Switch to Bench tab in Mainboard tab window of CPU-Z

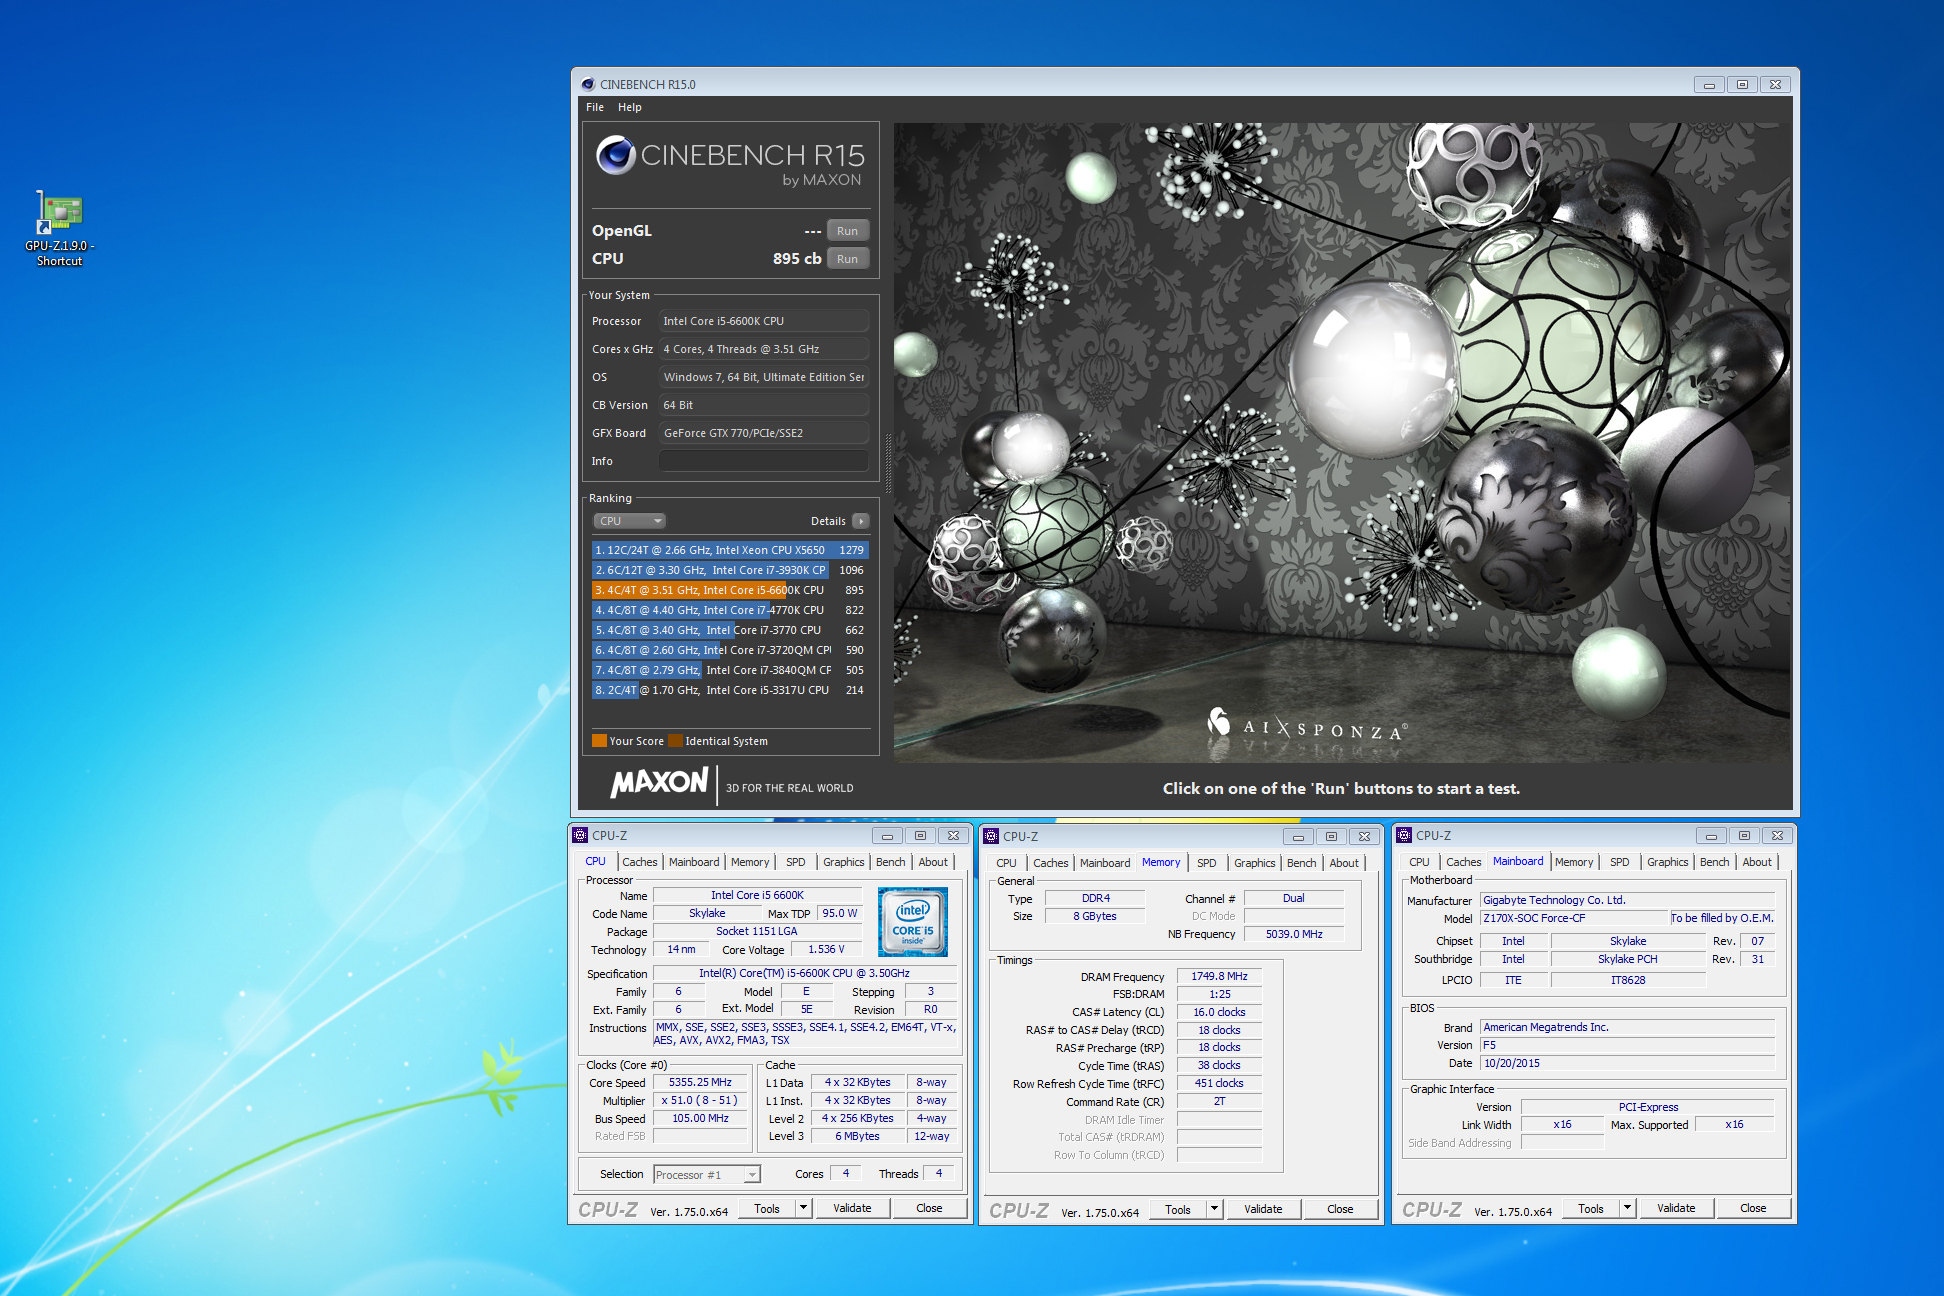click(1714, 862)
